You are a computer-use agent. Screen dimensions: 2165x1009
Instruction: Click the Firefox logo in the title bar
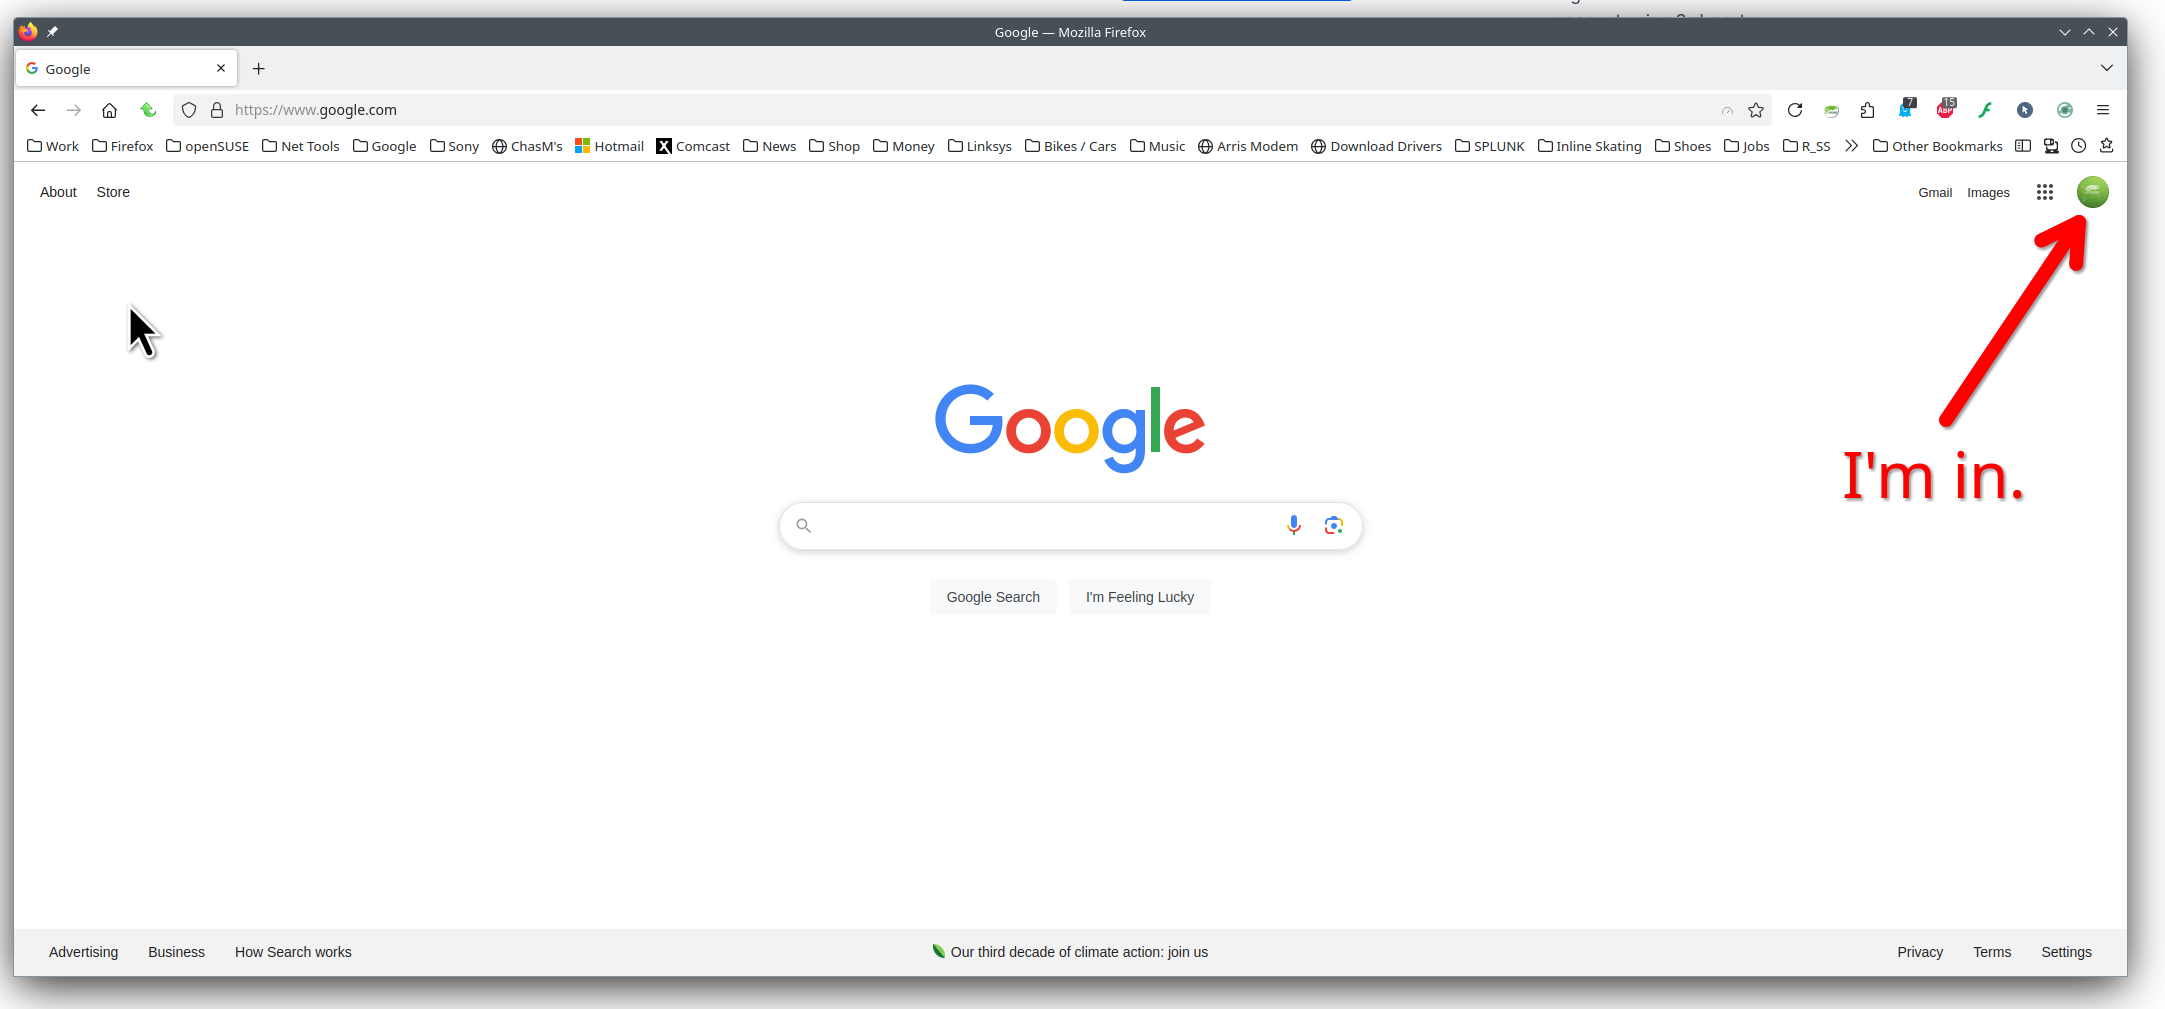point(28,31)
